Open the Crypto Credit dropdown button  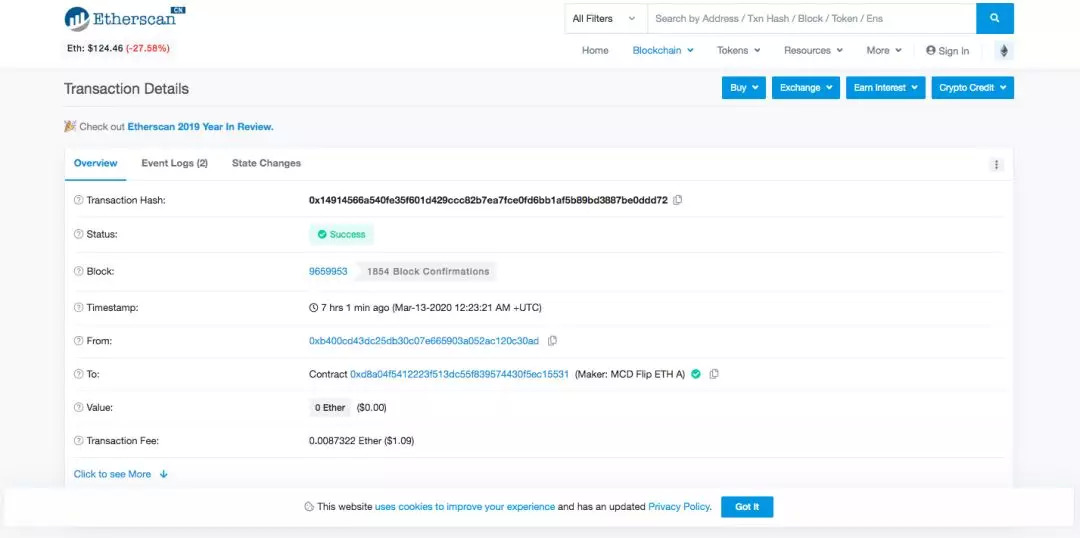(973, 87)
